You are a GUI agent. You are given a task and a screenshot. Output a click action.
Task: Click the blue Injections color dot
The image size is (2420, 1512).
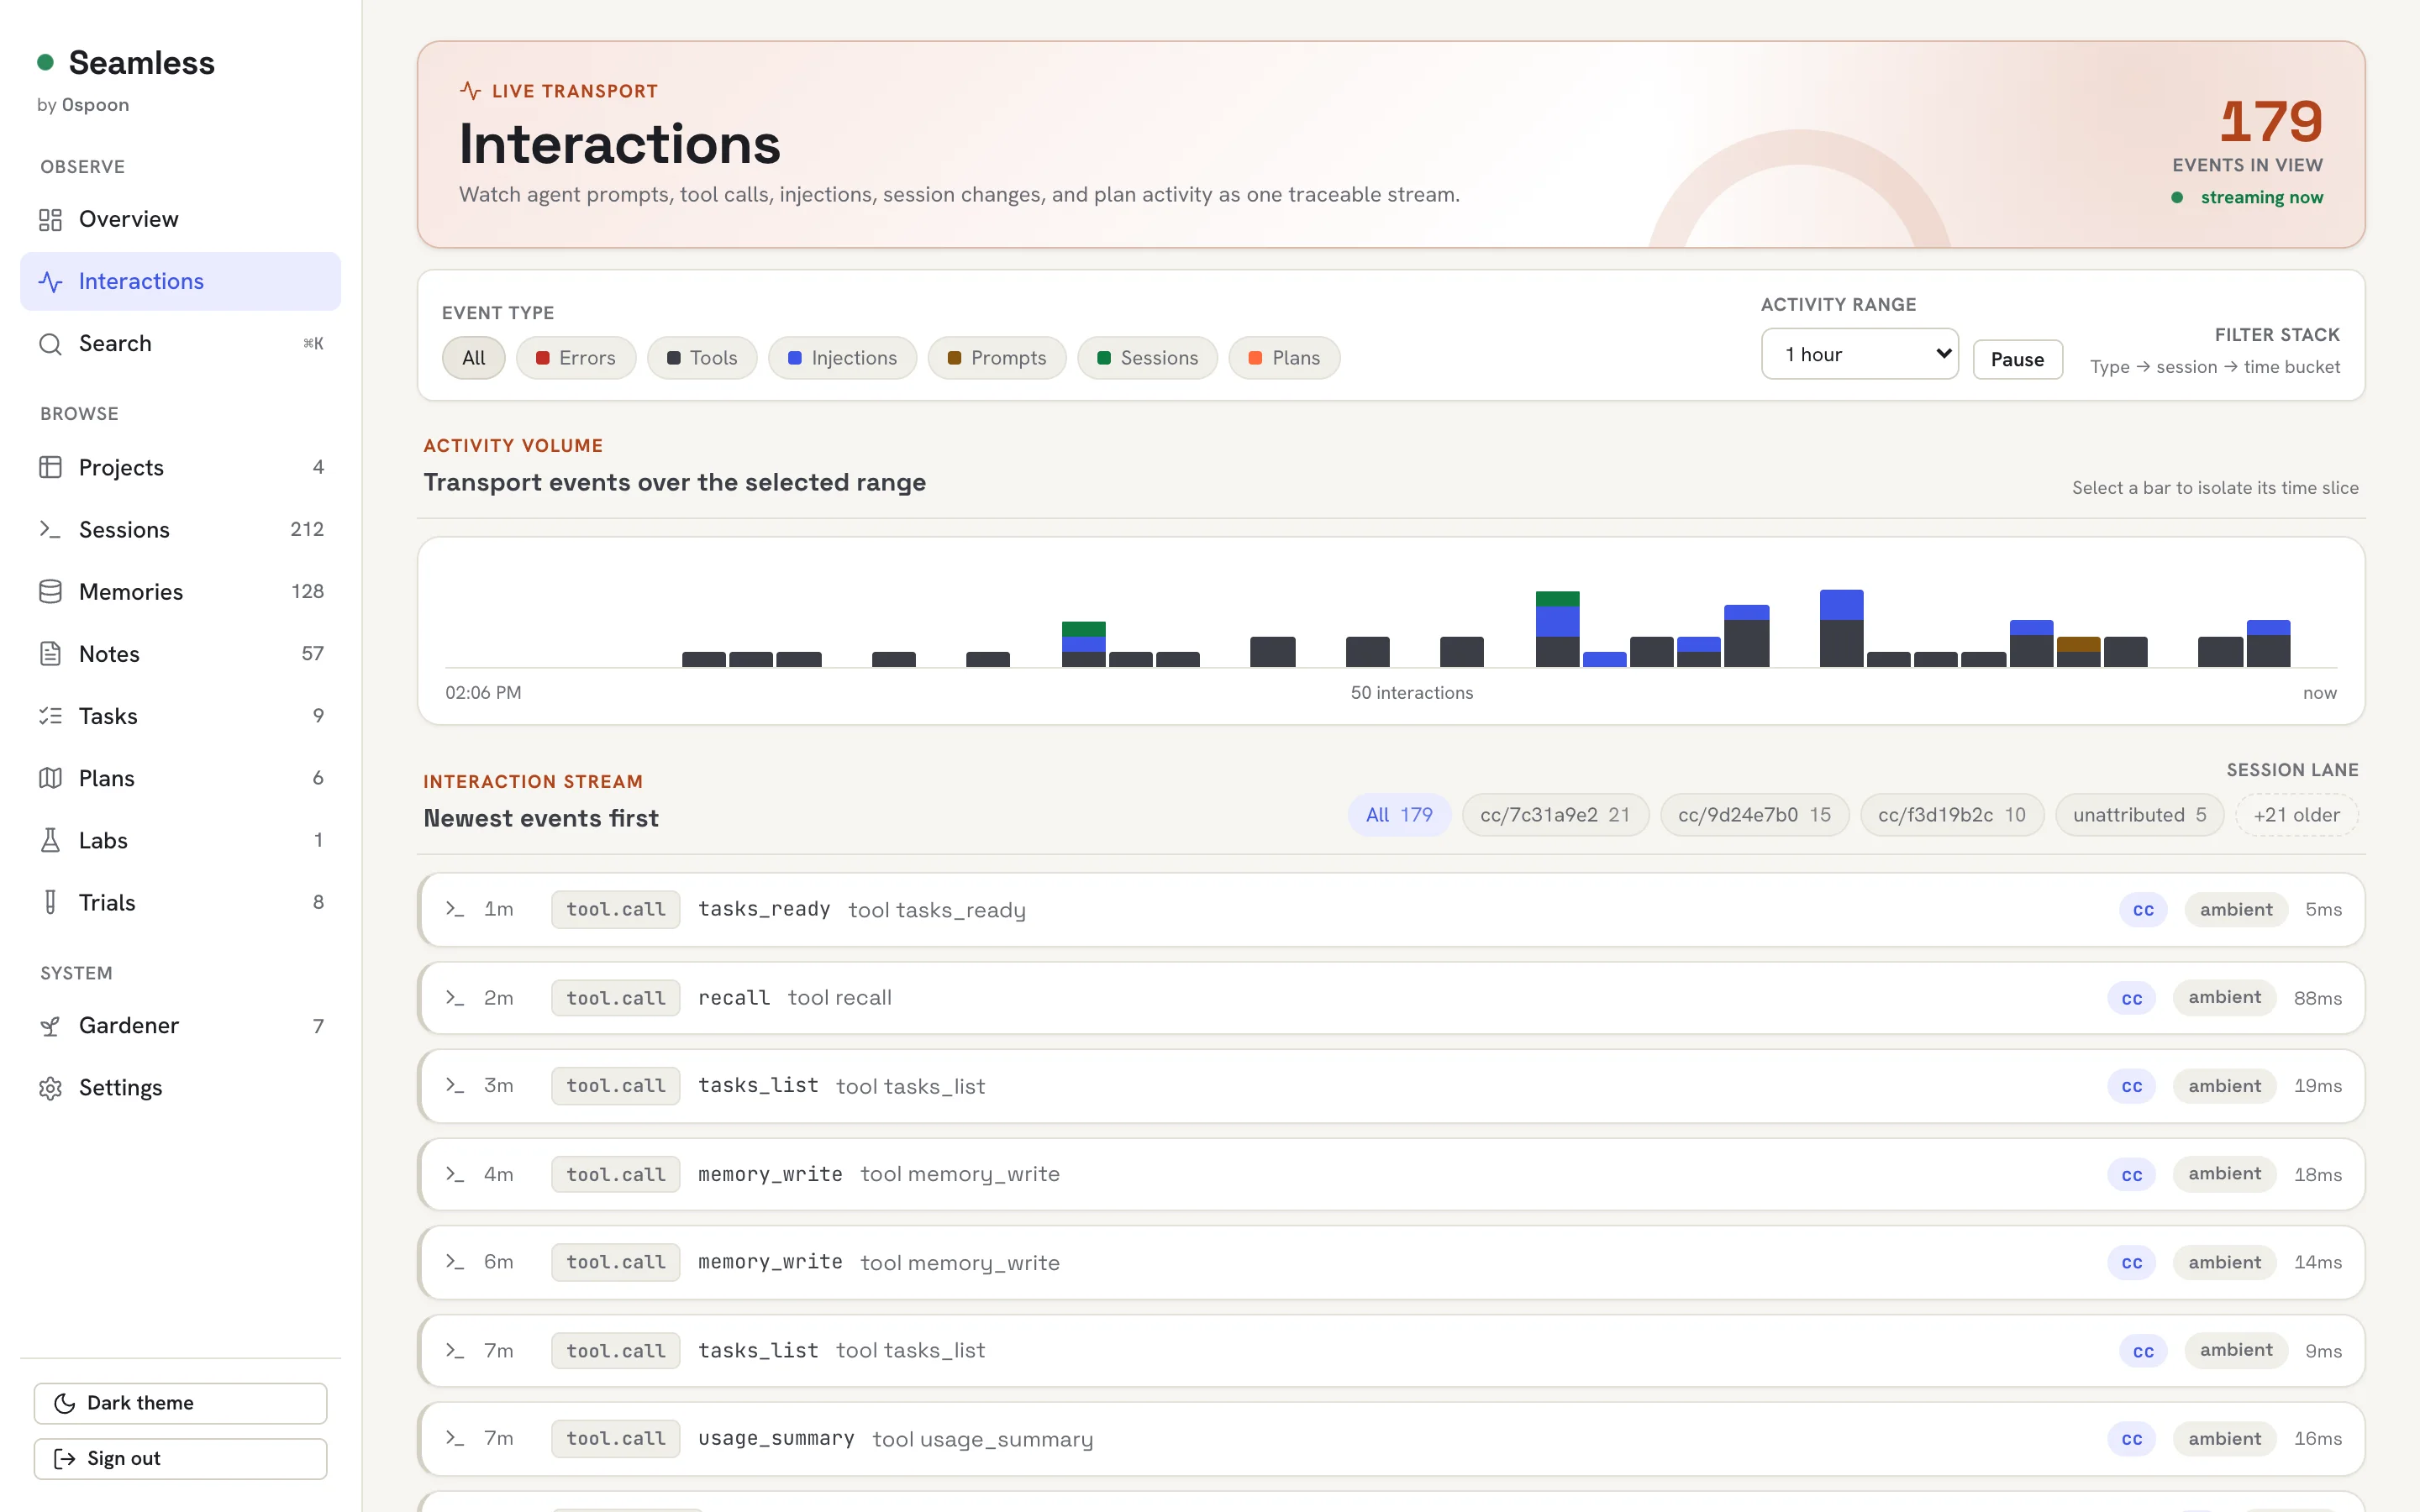coord(795,358)
